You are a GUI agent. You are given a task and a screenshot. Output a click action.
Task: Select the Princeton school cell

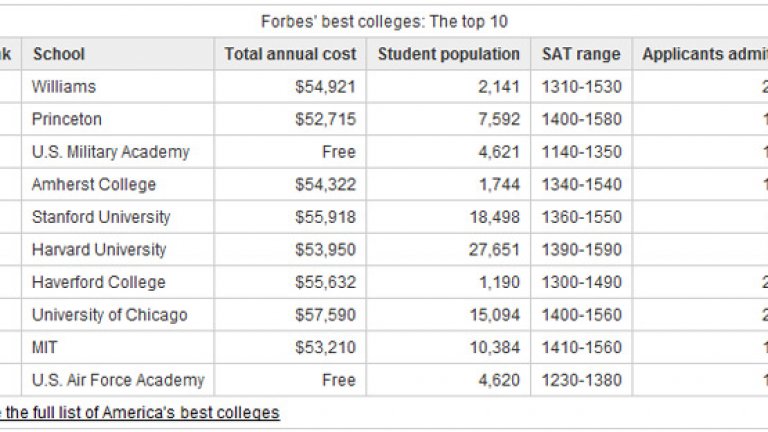click(x=67, y=119)
